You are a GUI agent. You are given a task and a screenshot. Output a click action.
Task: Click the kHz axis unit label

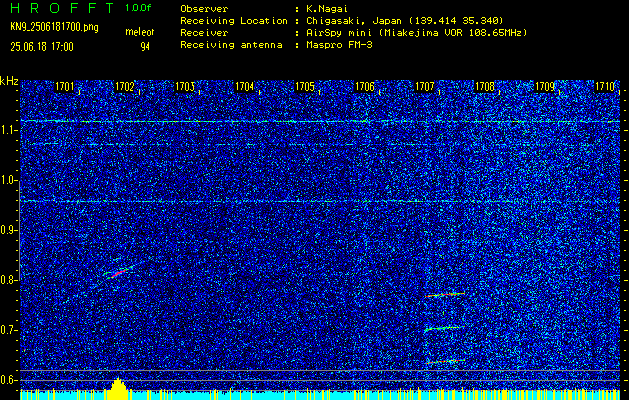click(x=9, y=81)
